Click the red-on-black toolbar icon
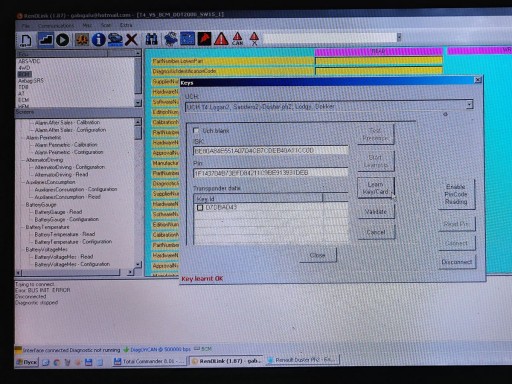Screen dimensions: 512x384 [x=204, y=39]
